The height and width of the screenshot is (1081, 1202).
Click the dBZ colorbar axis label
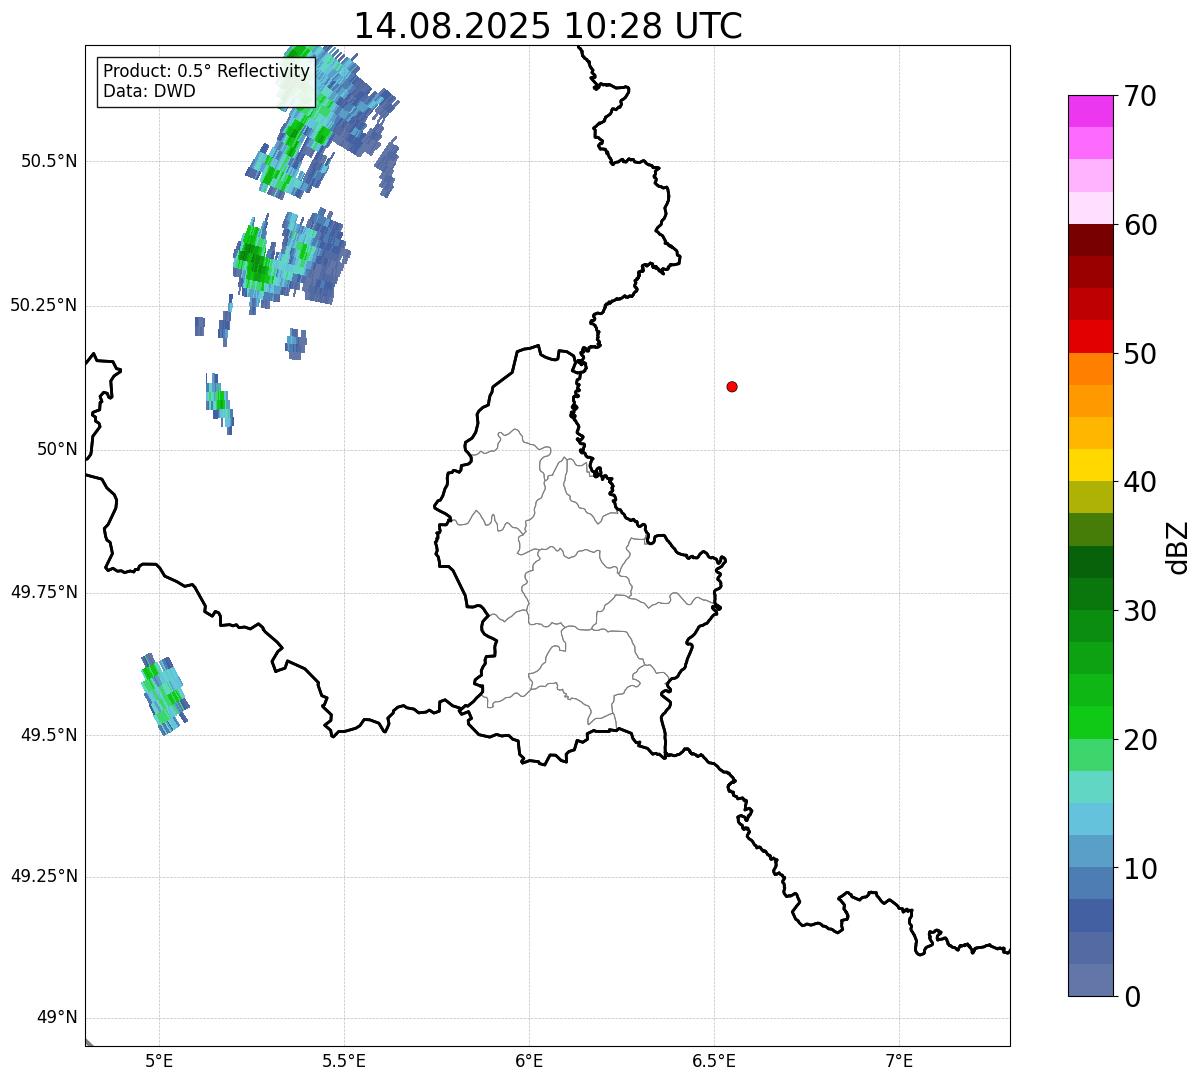(x=1178, y=547)
